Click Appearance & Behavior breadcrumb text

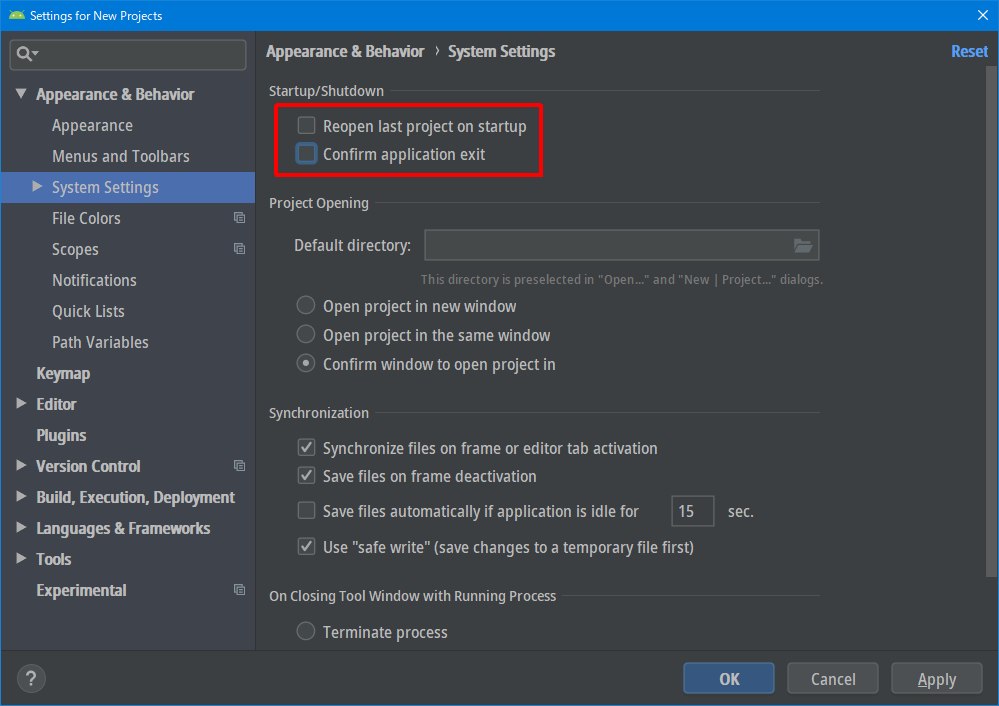(345, 52)
